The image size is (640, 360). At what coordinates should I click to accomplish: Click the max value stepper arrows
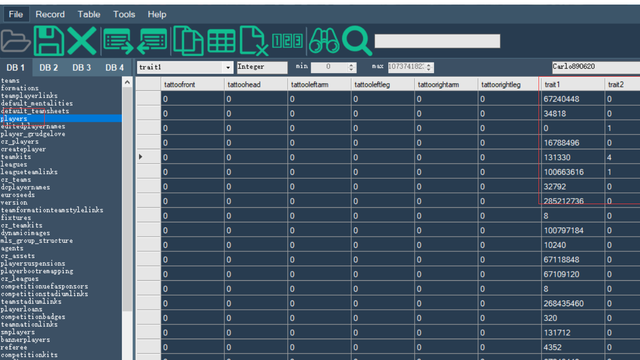tap(429, 67)
